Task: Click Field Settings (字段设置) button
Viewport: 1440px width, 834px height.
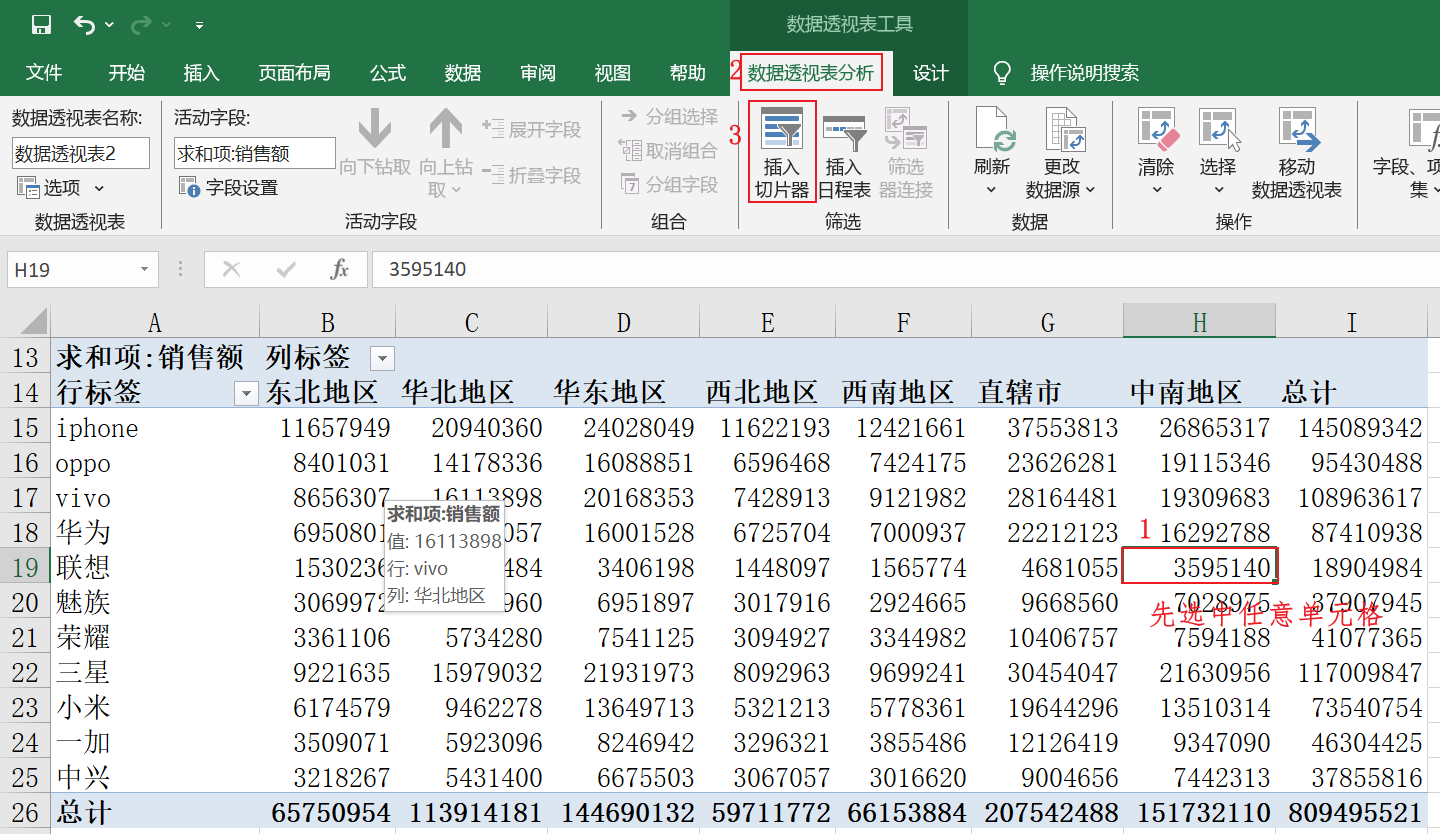Action: [x=228, y=187]
